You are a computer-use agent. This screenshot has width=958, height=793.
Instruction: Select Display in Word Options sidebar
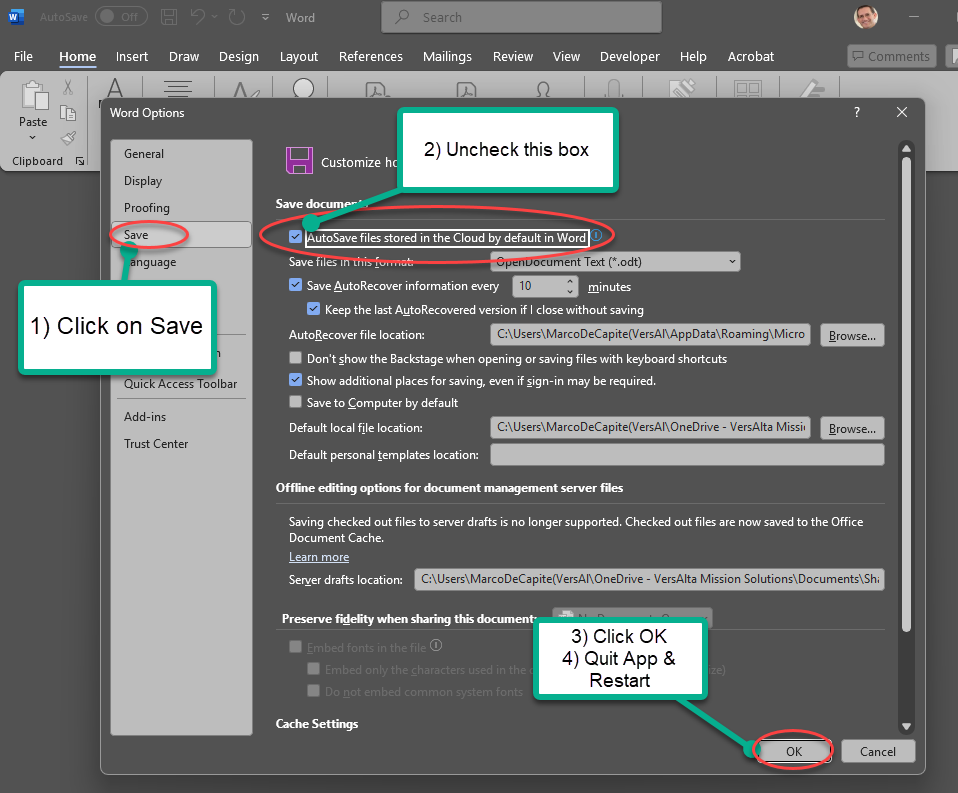tap(181, 181)
